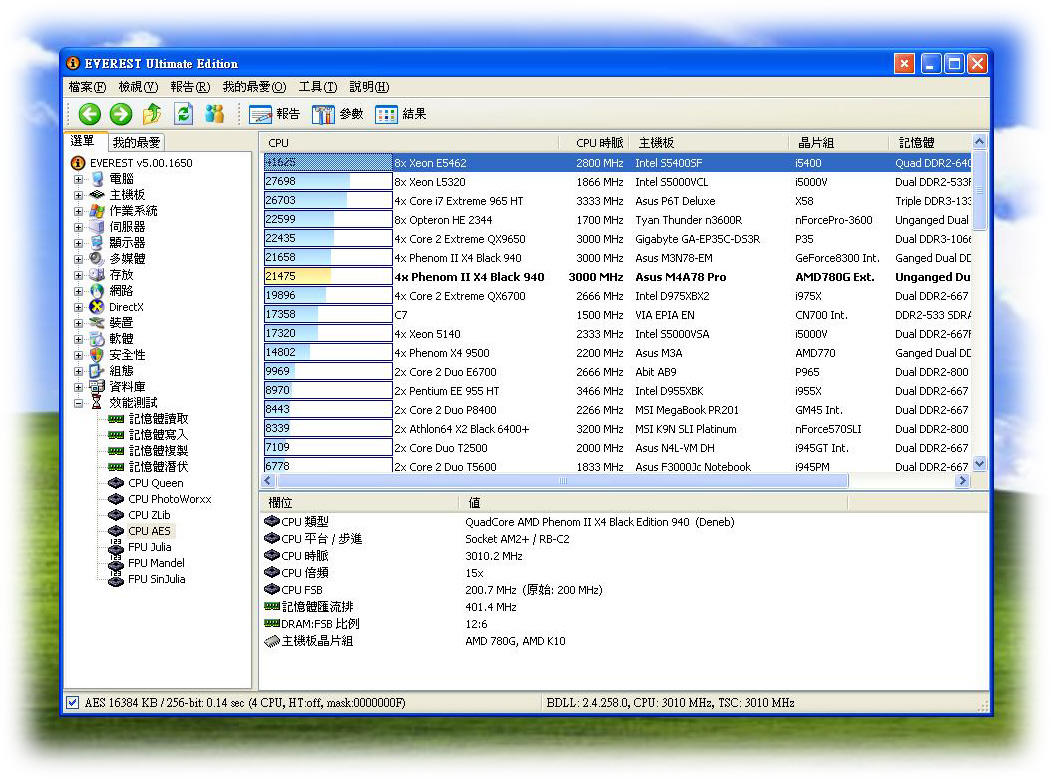Viewport: 1051px width, 779px height.
Task: Click the 結果 results toolbar button
Action: 401,114
